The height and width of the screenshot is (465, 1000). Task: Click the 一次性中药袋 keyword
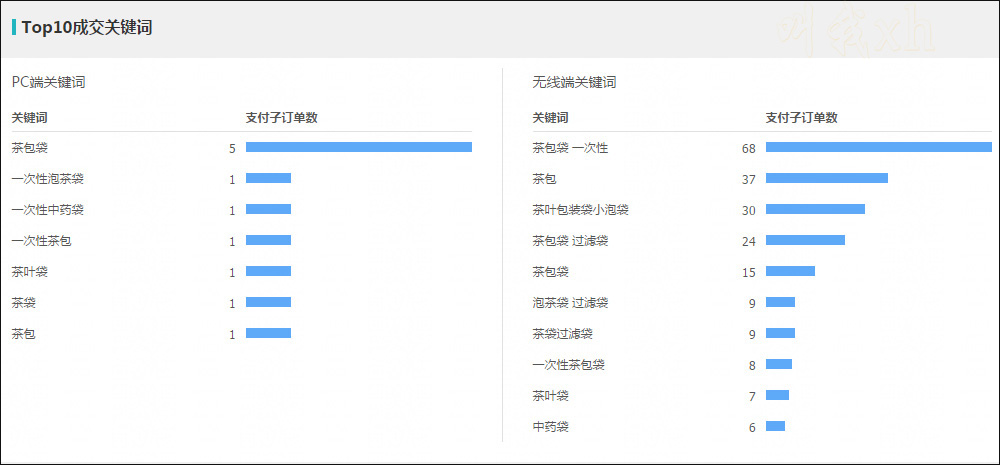[47, 210]
